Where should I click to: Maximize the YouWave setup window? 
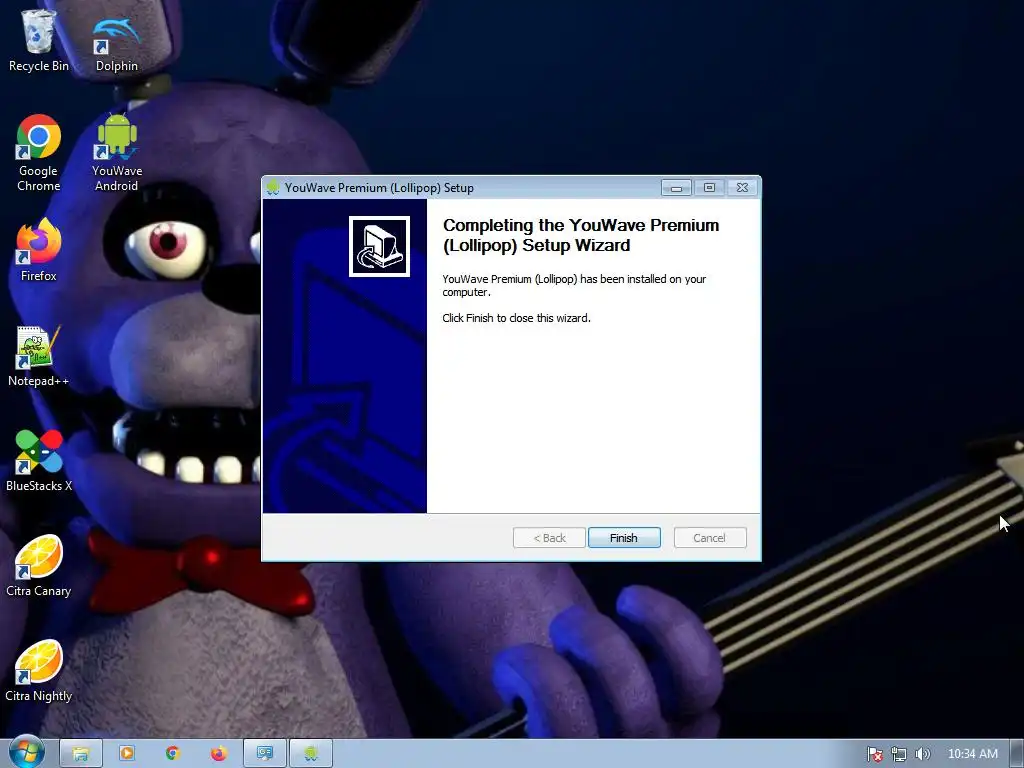[x=709, y=188]
